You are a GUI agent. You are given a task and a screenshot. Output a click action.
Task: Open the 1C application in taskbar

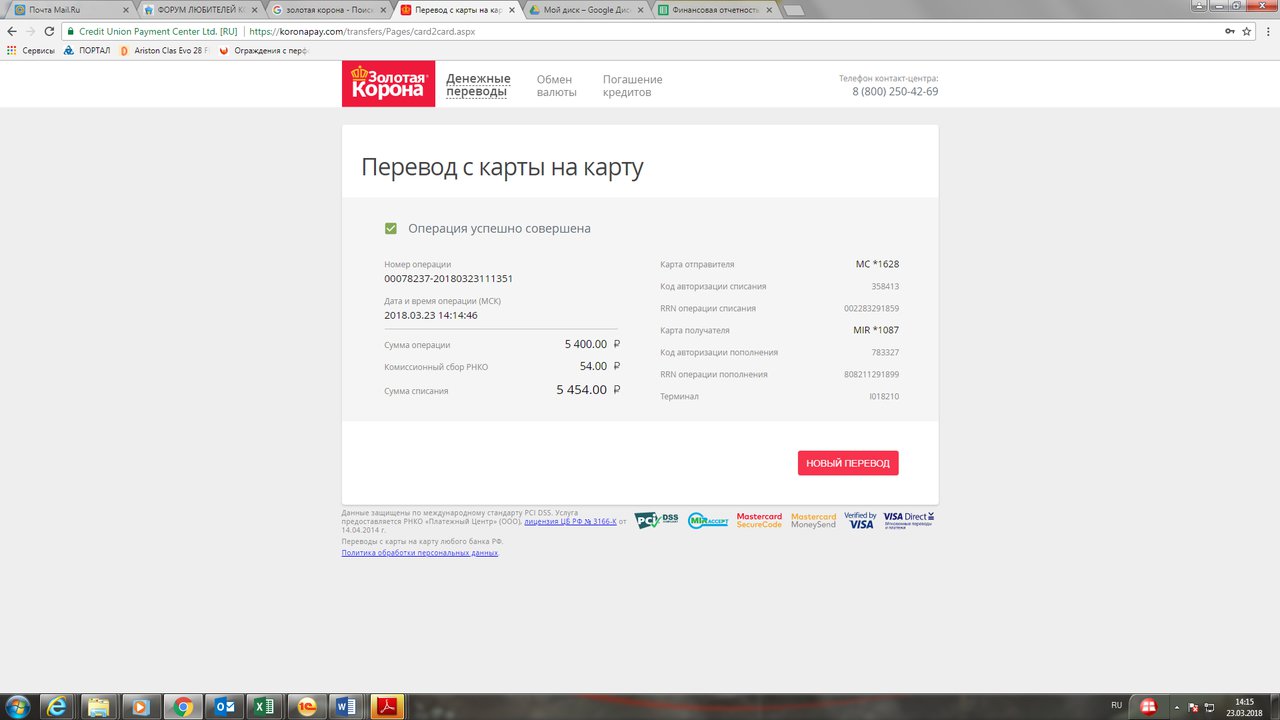pos(306,706)
